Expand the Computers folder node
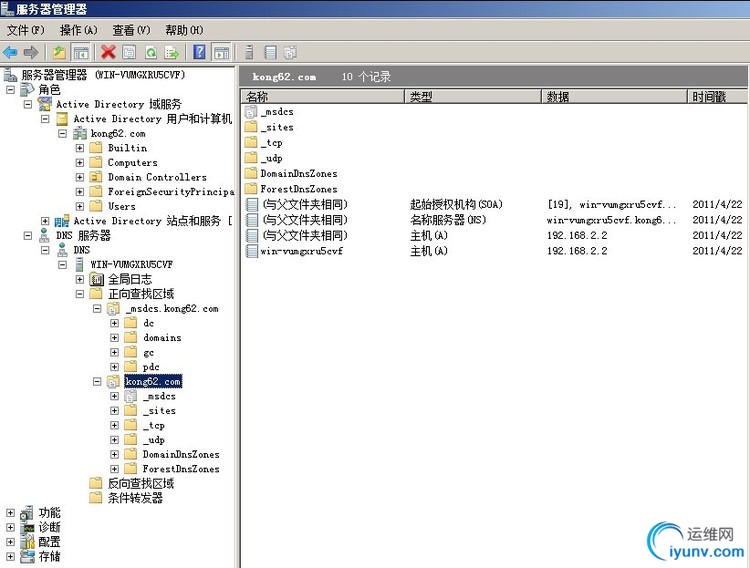Viewport: 750px width, 568px height. (80, 163)
